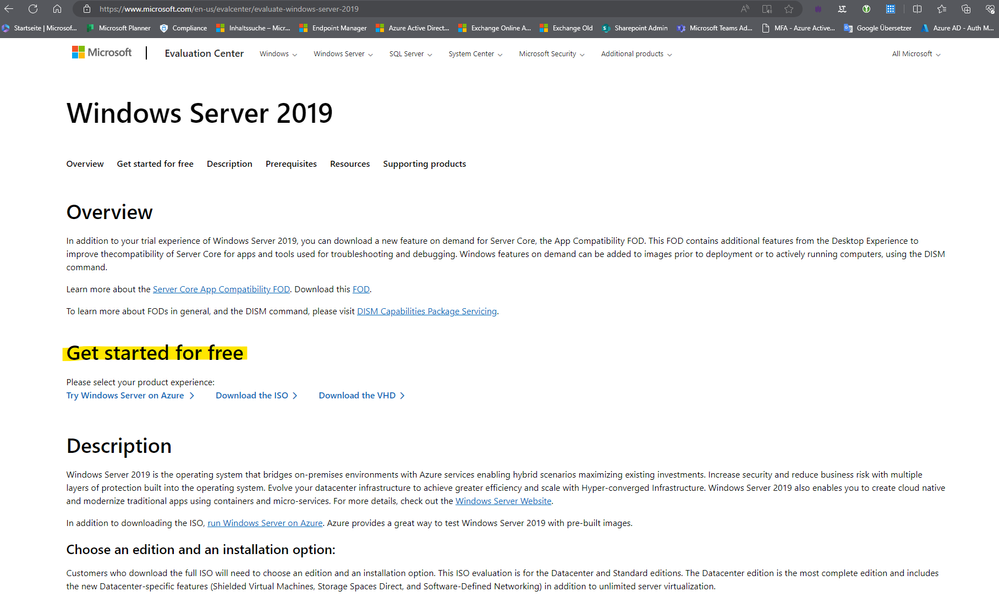The height and width of the screenshot is (596, 999).
Task: Open the Endpoint Manager bookmark
Action: 333,28
